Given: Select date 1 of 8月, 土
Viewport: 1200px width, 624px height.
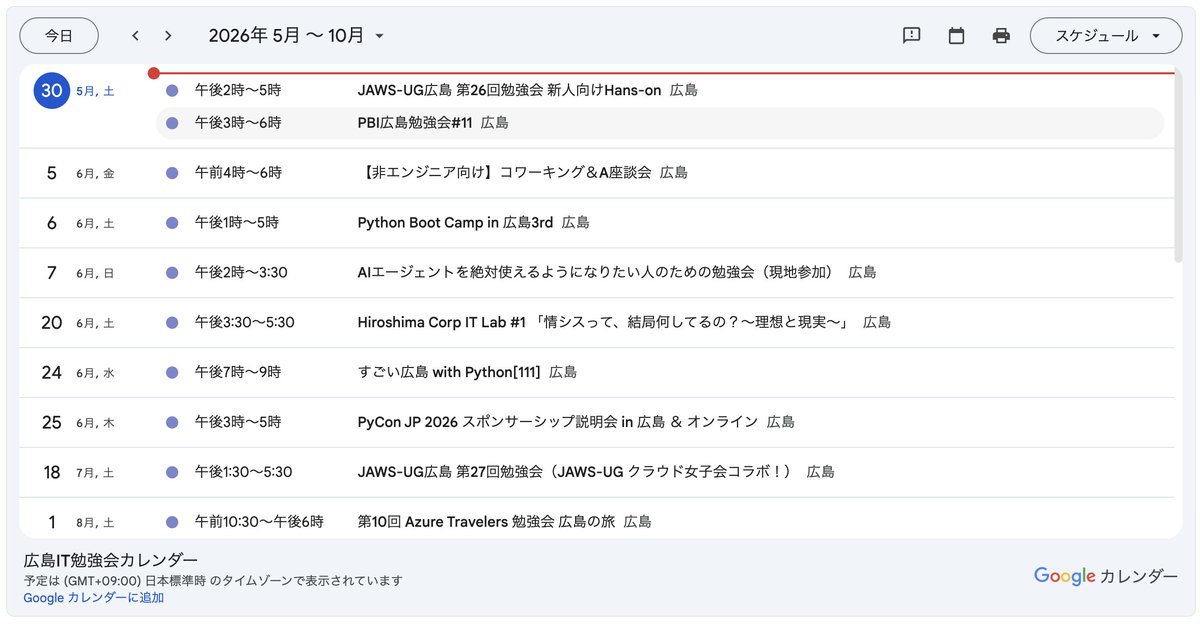Looking at the screenshot, I should click(x=51, y=522).
